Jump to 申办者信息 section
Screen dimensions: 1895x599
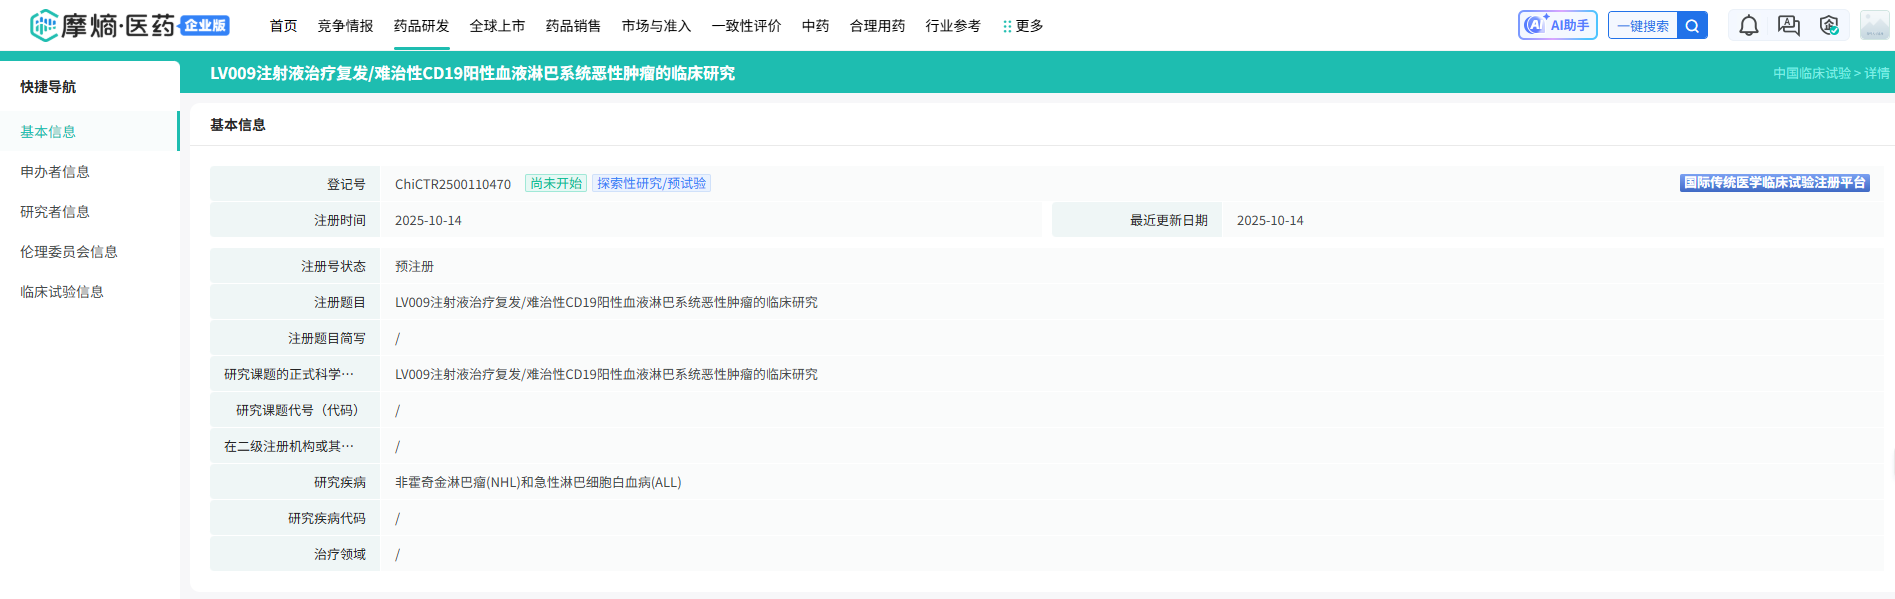55,172
